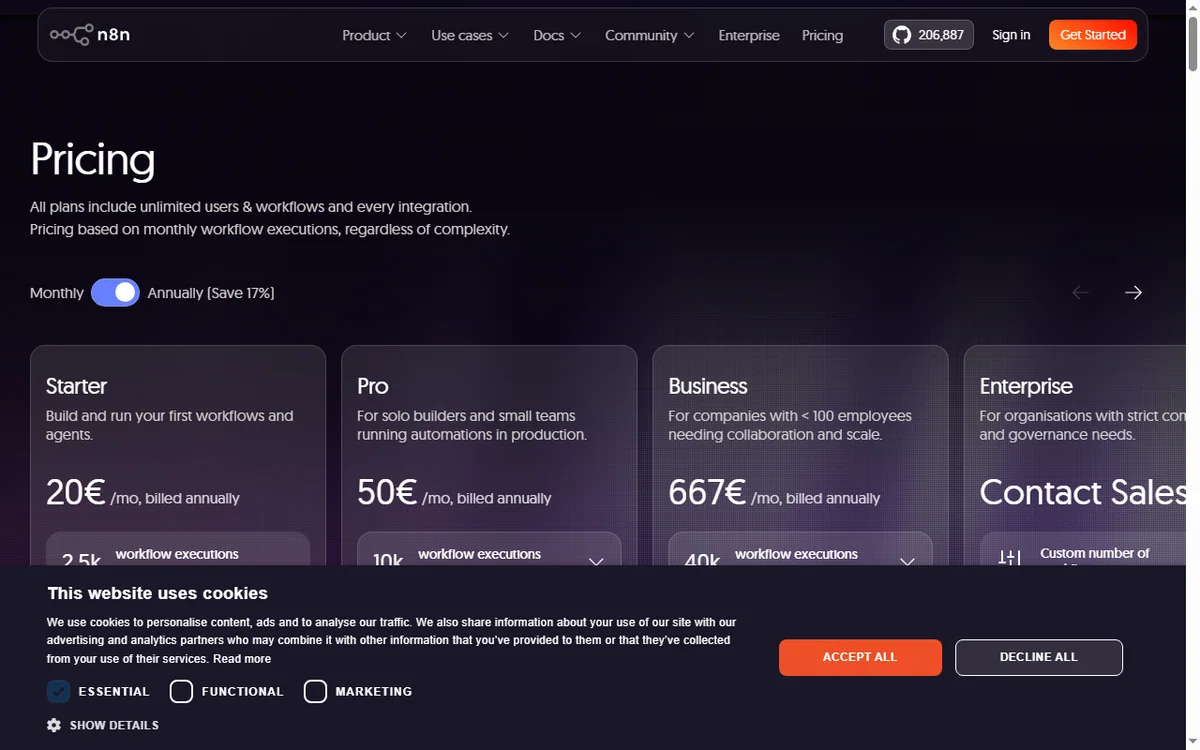Expand the Product menu in navigation

[x=374, y=35]
